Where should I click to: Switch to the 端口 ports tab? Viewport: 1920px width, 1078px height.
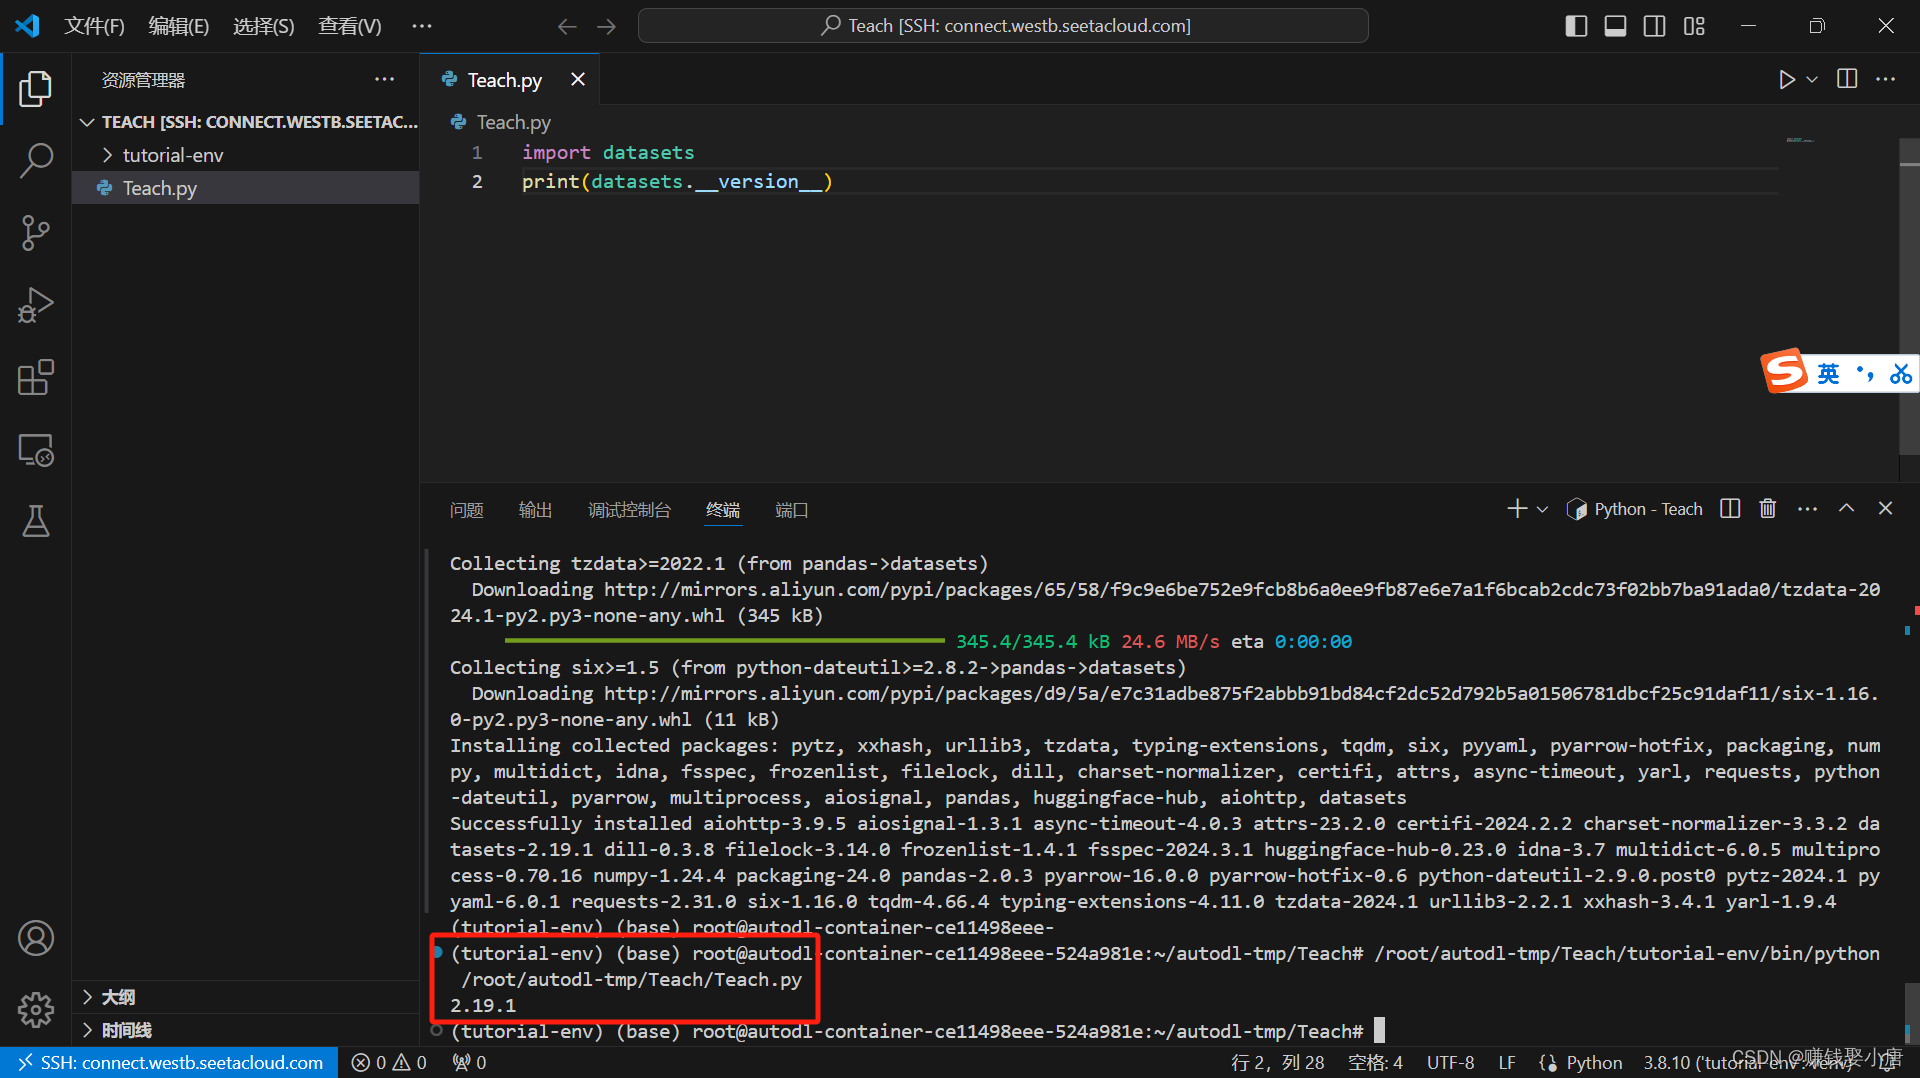click(792, 510)
